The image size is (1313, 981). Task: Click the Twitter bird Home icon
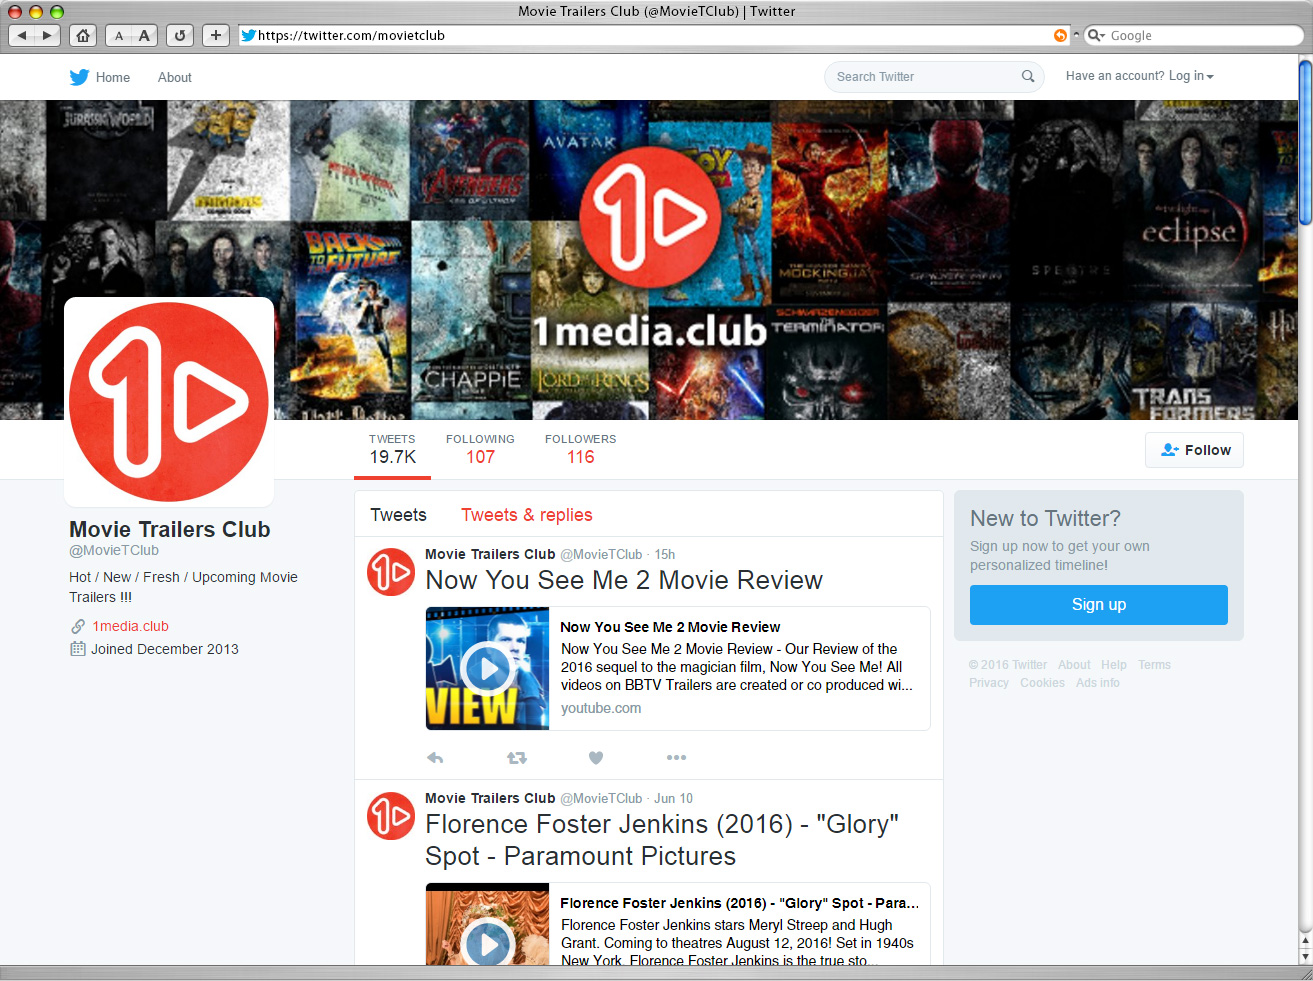pyautogui.click(x=80, y=77)
